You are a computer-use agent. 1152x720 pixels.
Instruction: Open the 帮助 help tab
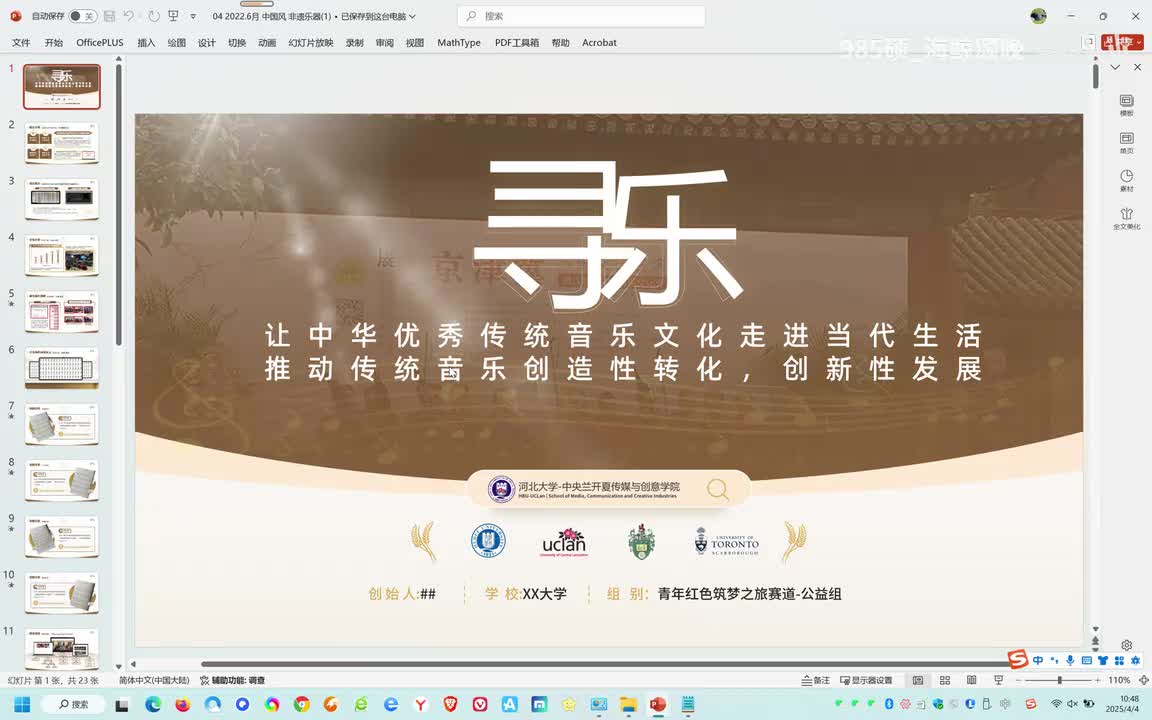(561, 43)
